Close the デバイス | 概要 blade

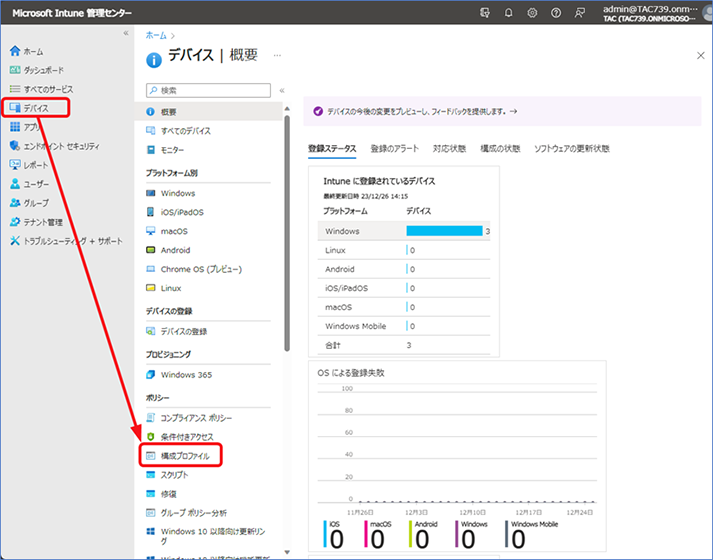[701, 55]
